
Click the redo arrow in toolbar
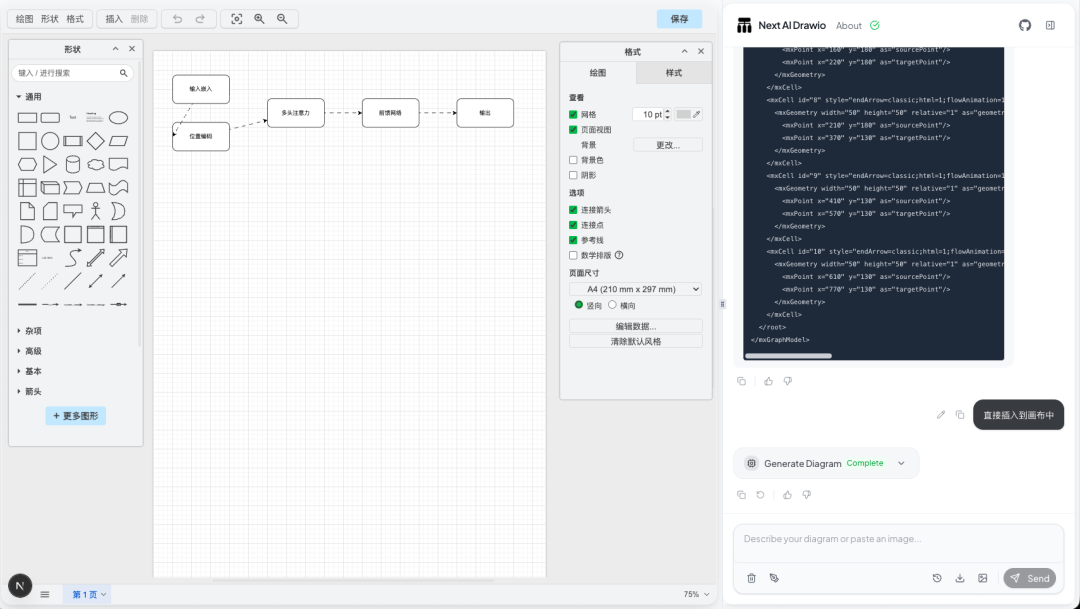pos(200,19)
